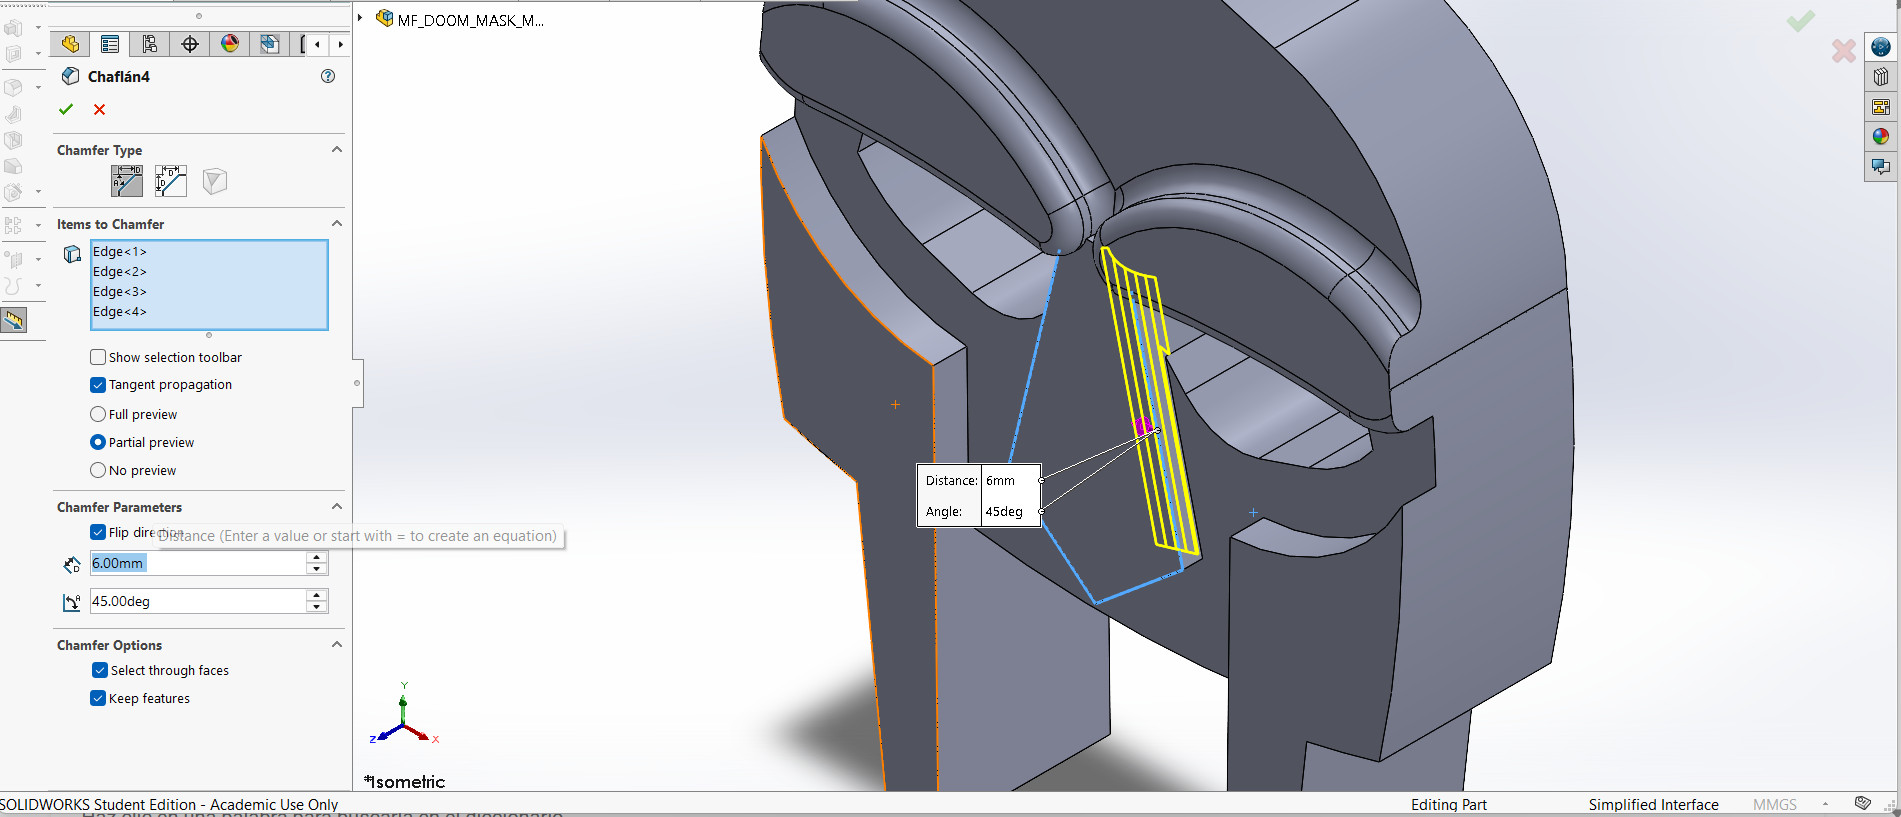Open the View Palette task pane tab

[x=1881, y=106]
